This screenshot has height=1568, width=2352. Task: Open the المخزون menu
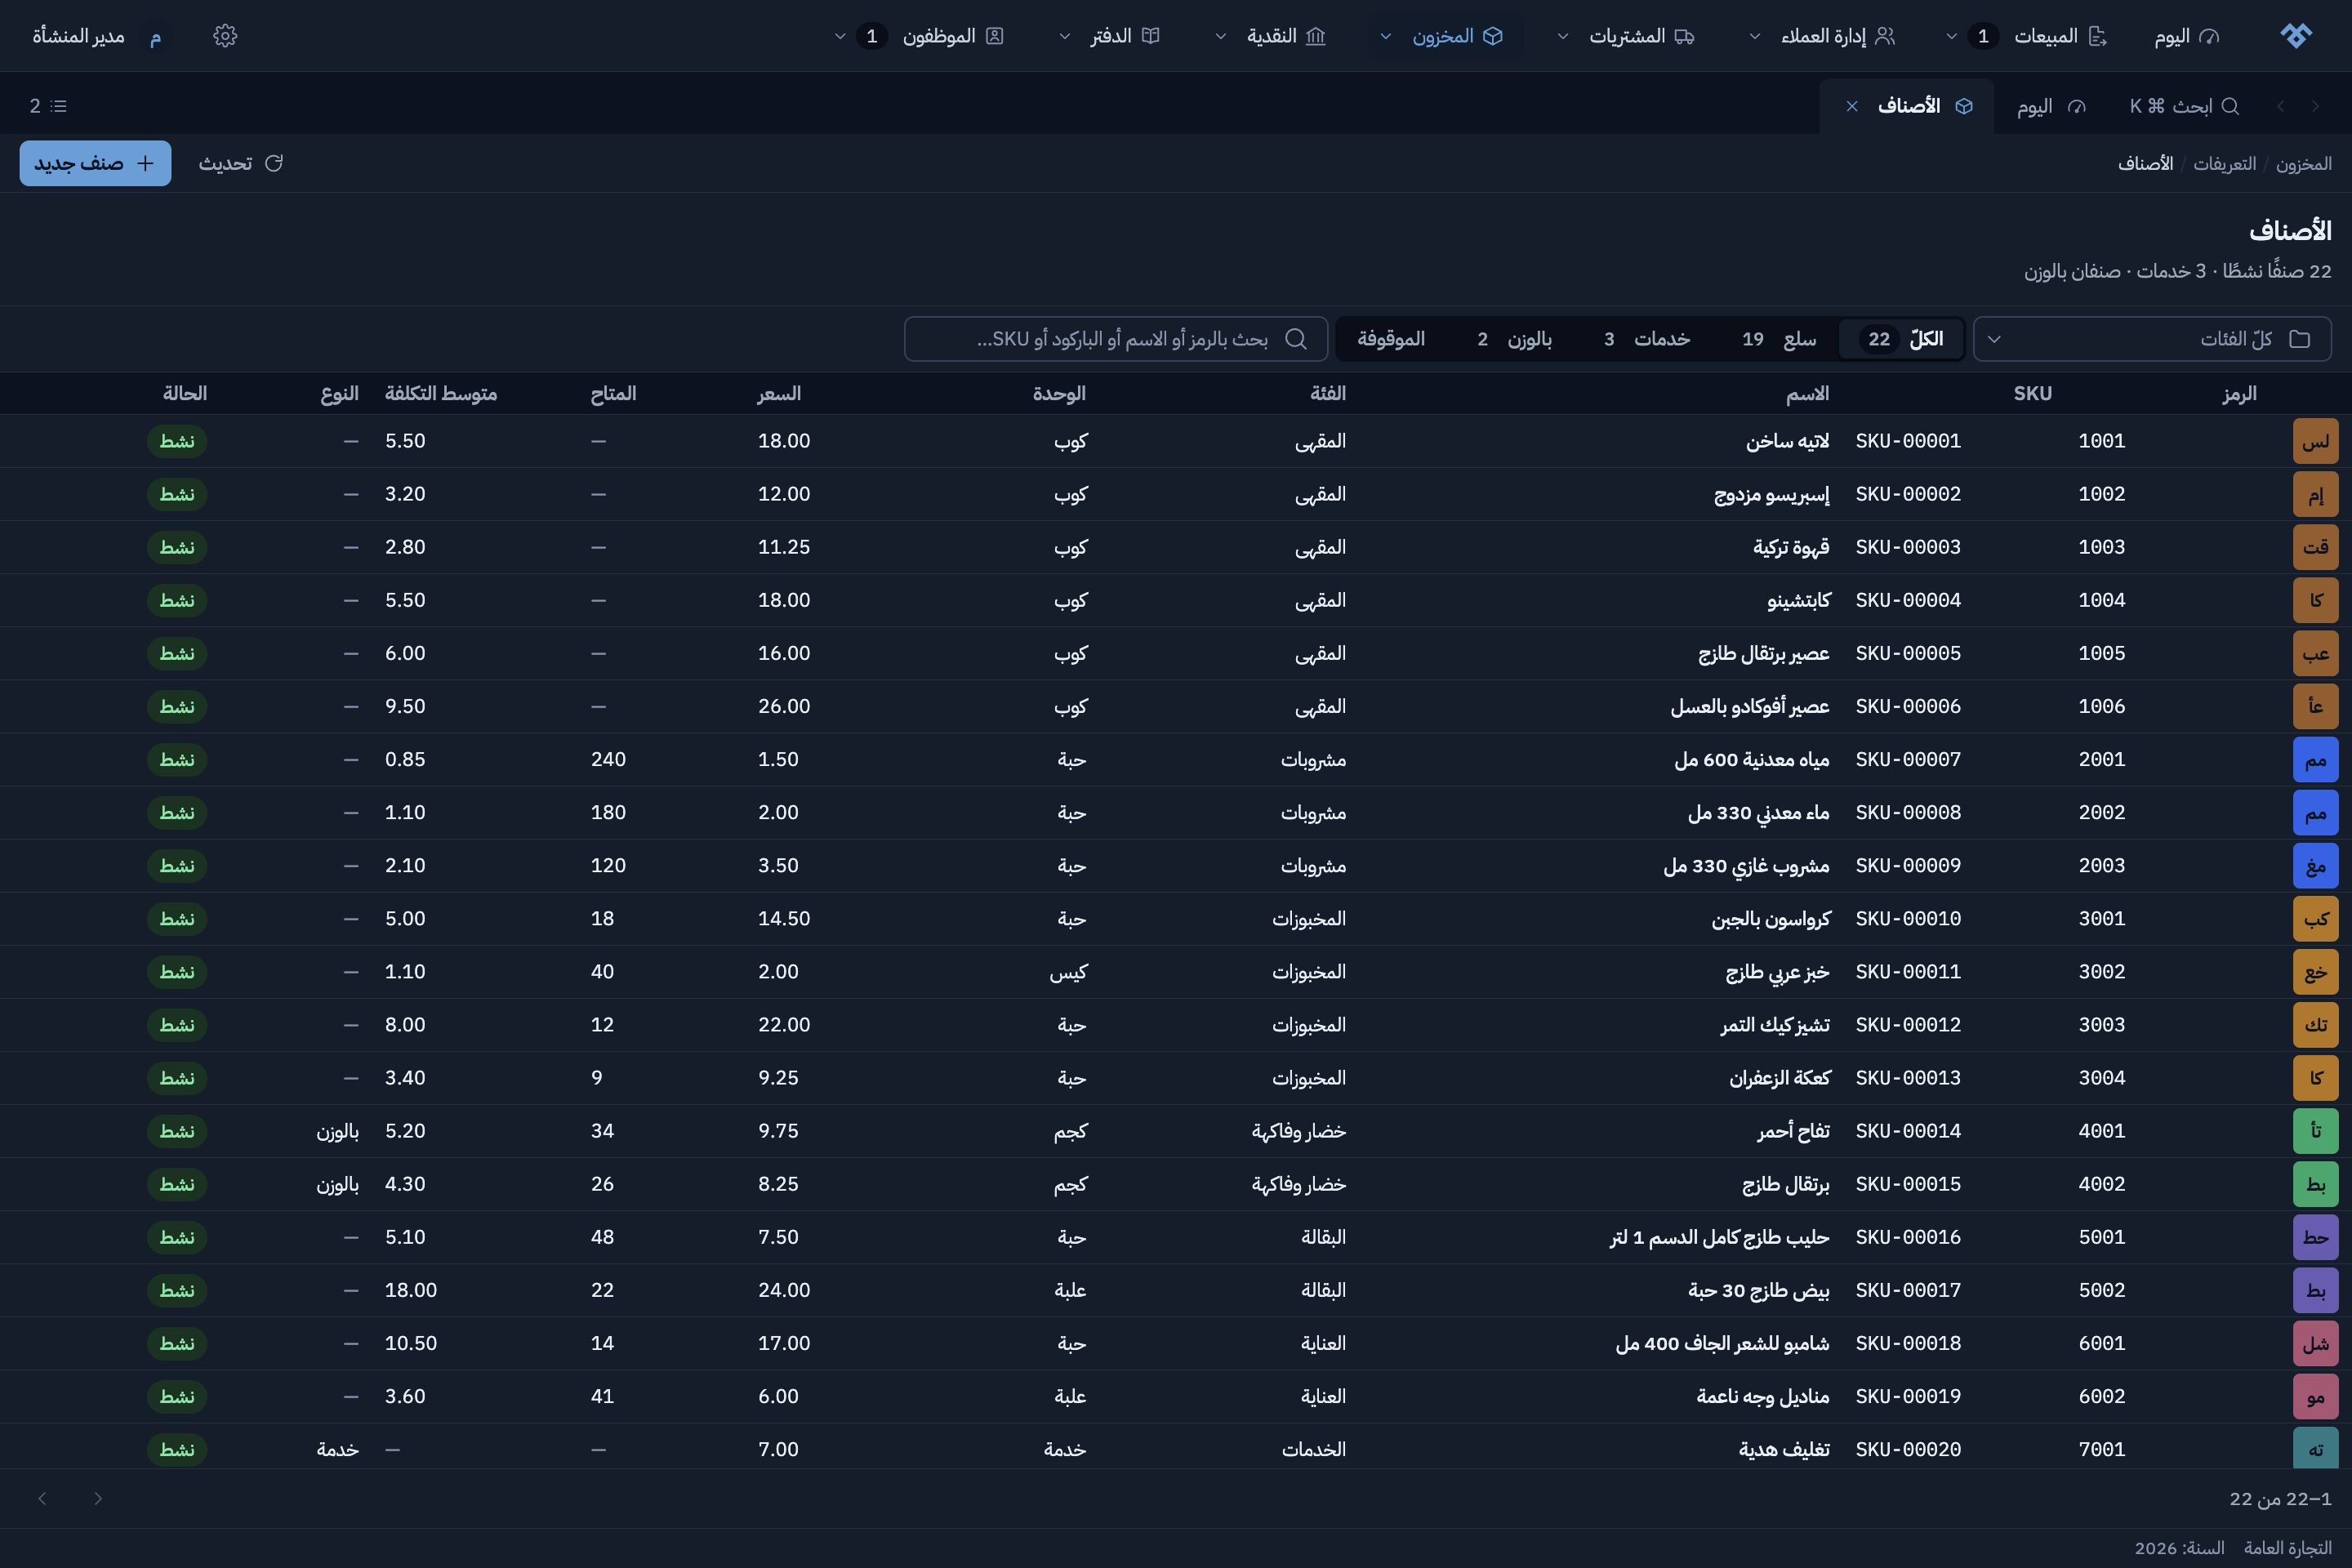click(x=1444, y=36)
